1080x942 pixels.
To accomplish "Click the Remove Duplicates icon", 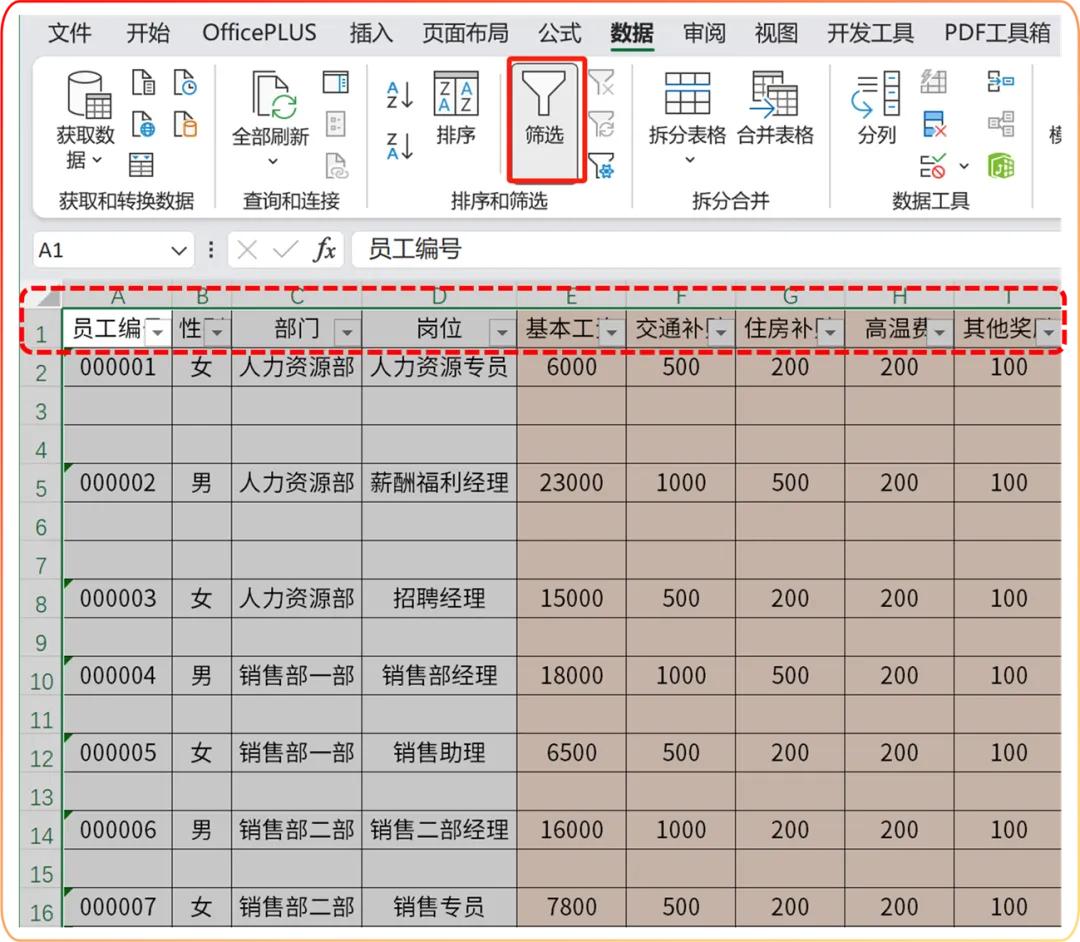I will [x=933, y=124].
